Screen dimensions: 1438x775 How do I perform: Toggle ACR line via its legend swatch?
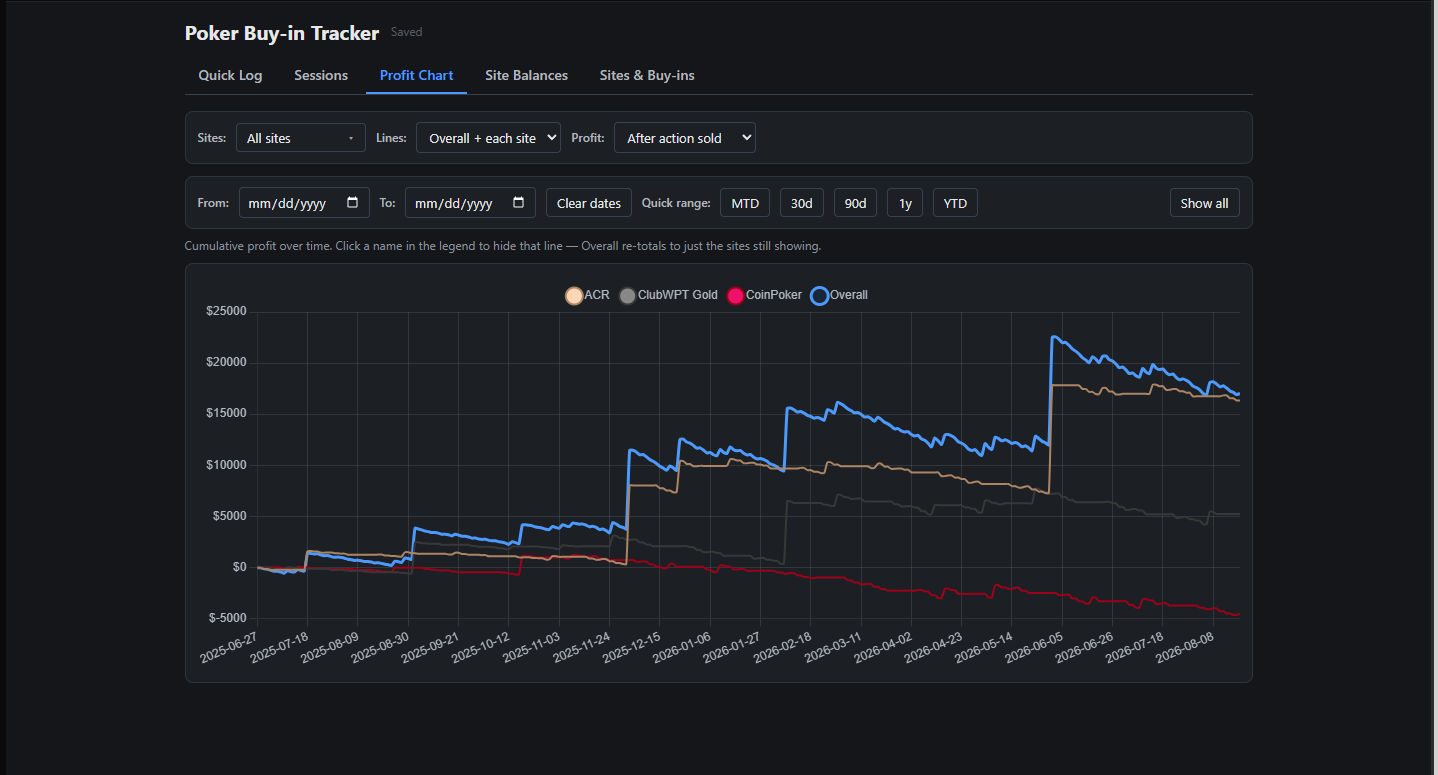[574, 296]
